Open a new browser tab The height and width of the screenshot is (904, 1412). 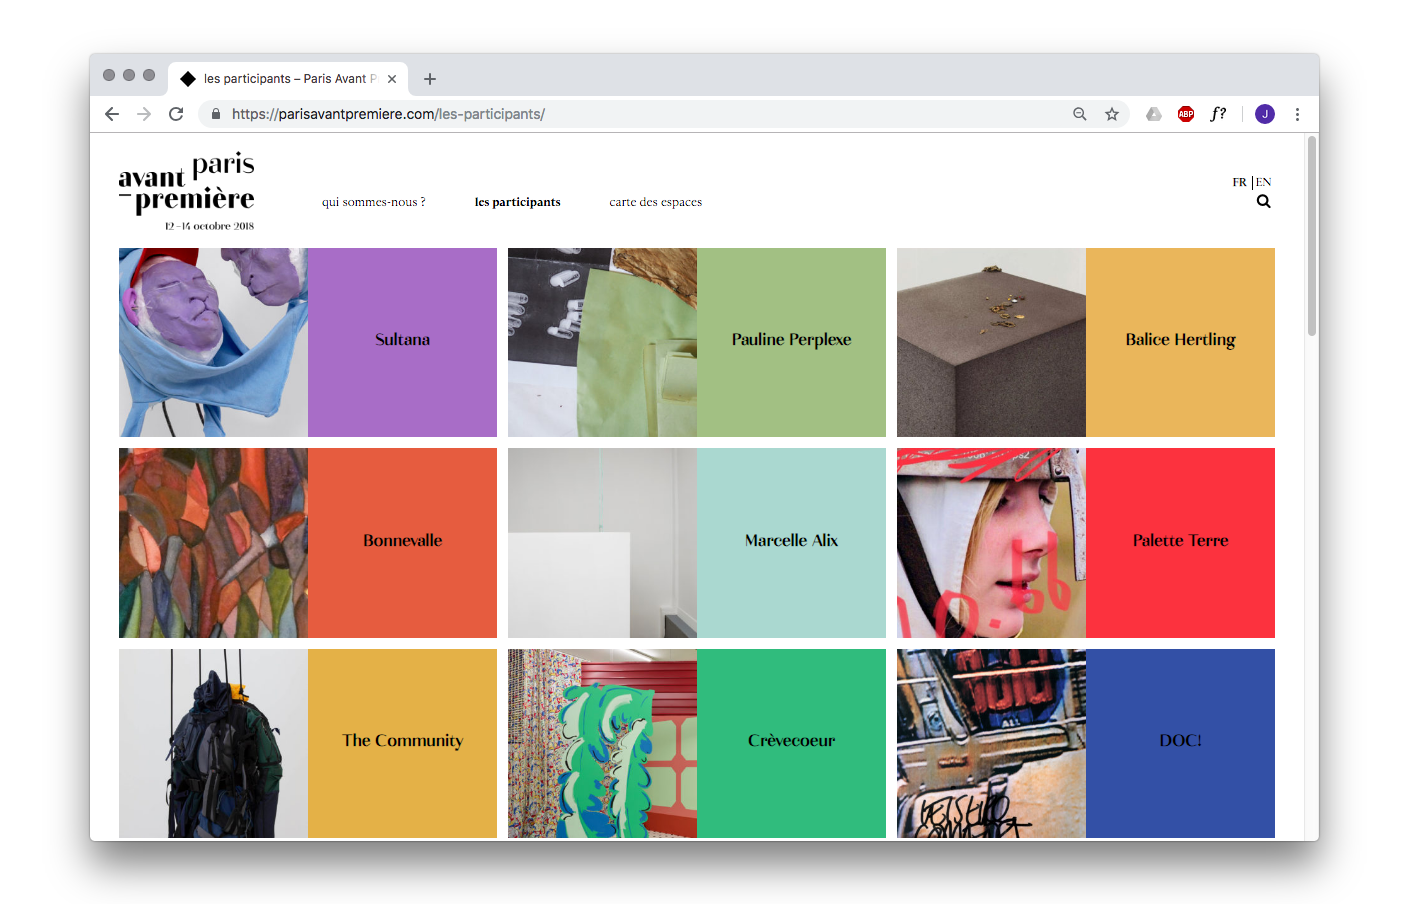(430, 79)
